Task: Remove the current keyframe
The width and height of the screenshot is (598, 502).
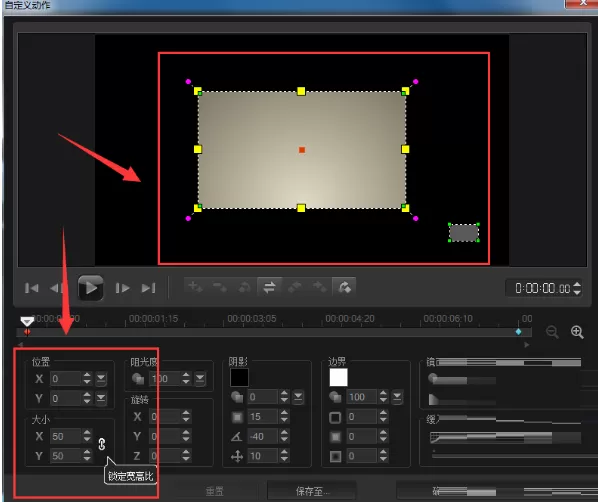Action: click(220, 287)
